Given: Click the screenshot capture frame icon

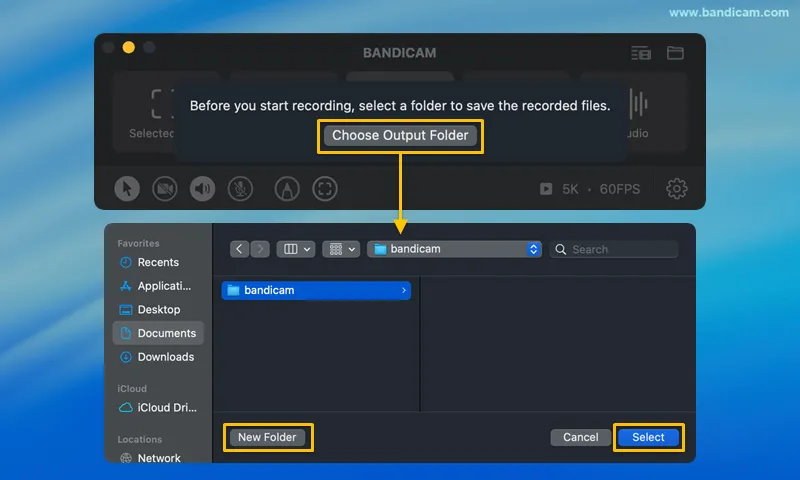Looking at the screenshot, I should tap(325, 189).
